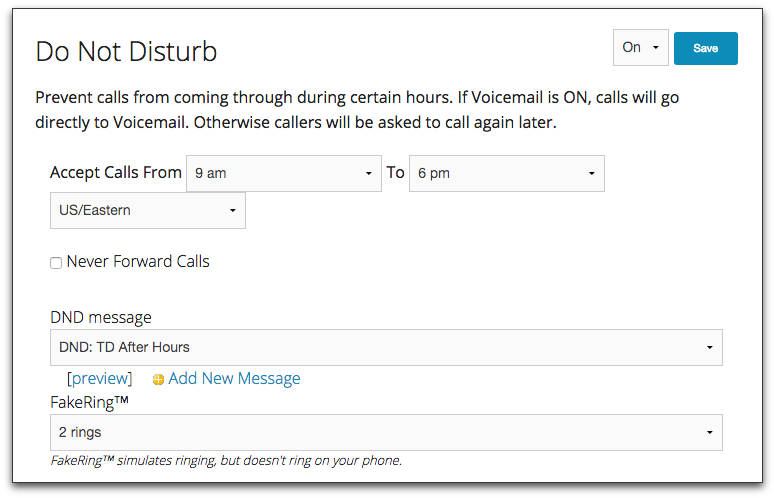Click the Do Not Disturb heading
774x498 pixels.
click(x=126, y=51)
